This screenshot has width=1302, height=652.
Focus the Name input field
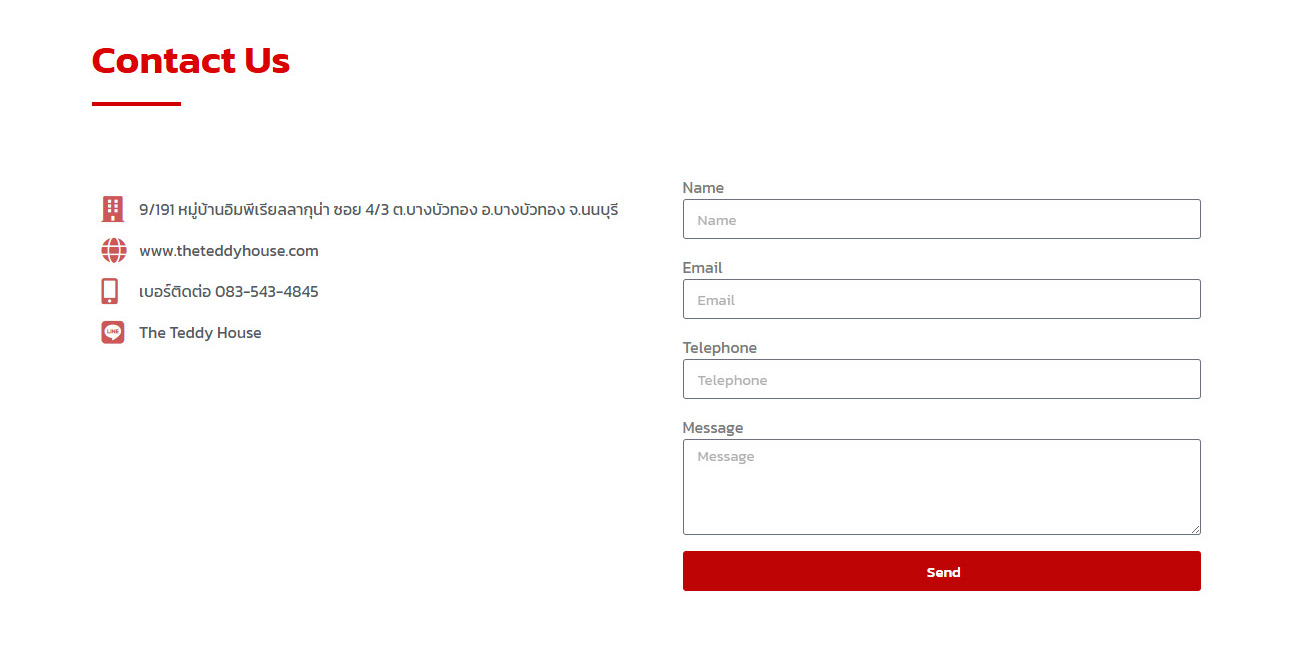click(941, 219)
